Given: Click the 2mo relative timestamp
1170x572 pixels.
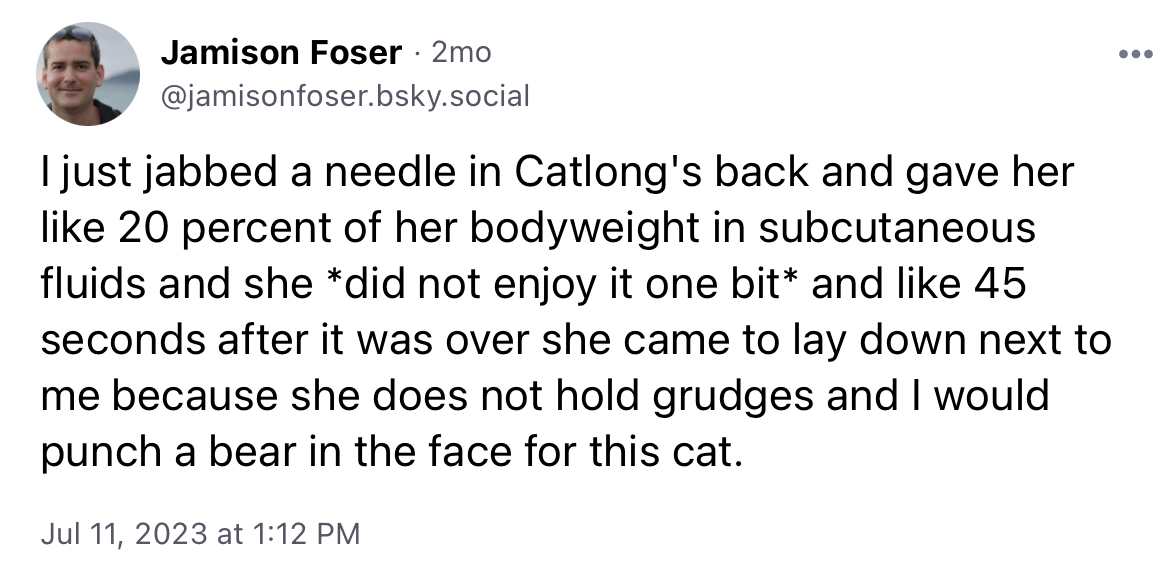Looking at the screenshot, I should (461, 52).
